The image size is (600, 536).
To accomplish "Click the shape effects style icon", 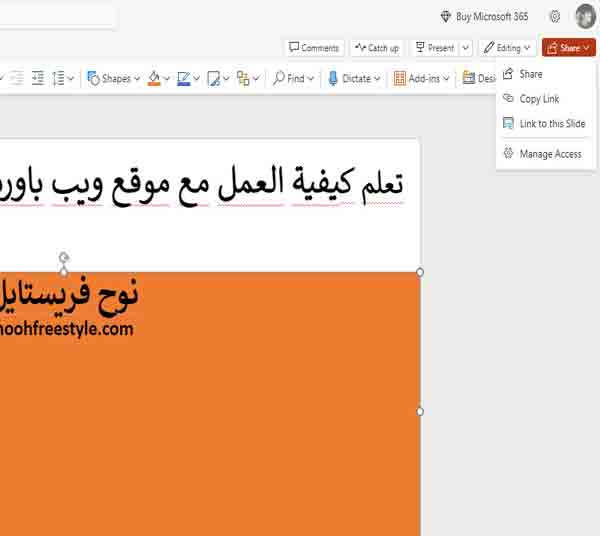I will (214, 78).
